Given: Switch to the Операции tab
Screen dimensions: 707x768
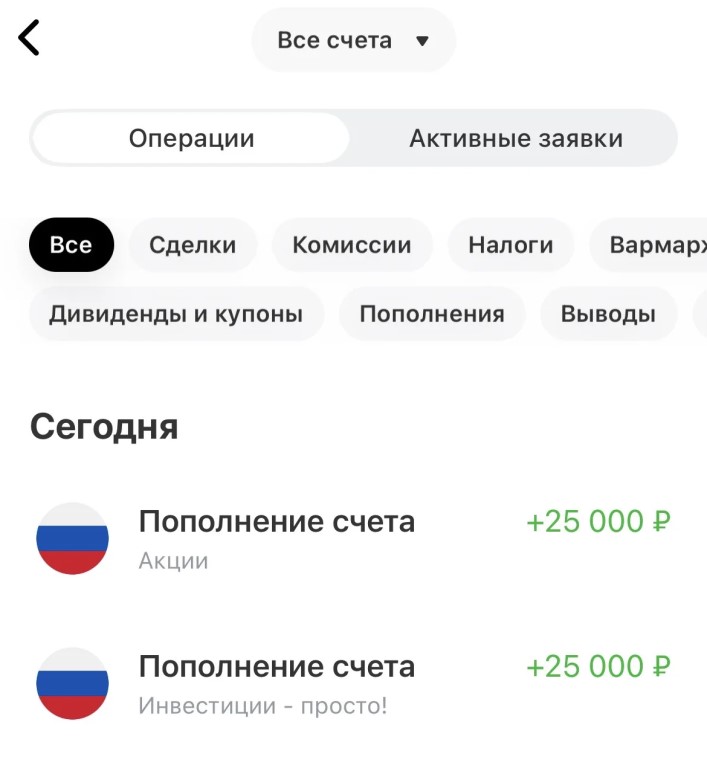Looking at the screenshot, I should [x=191, y=138].
